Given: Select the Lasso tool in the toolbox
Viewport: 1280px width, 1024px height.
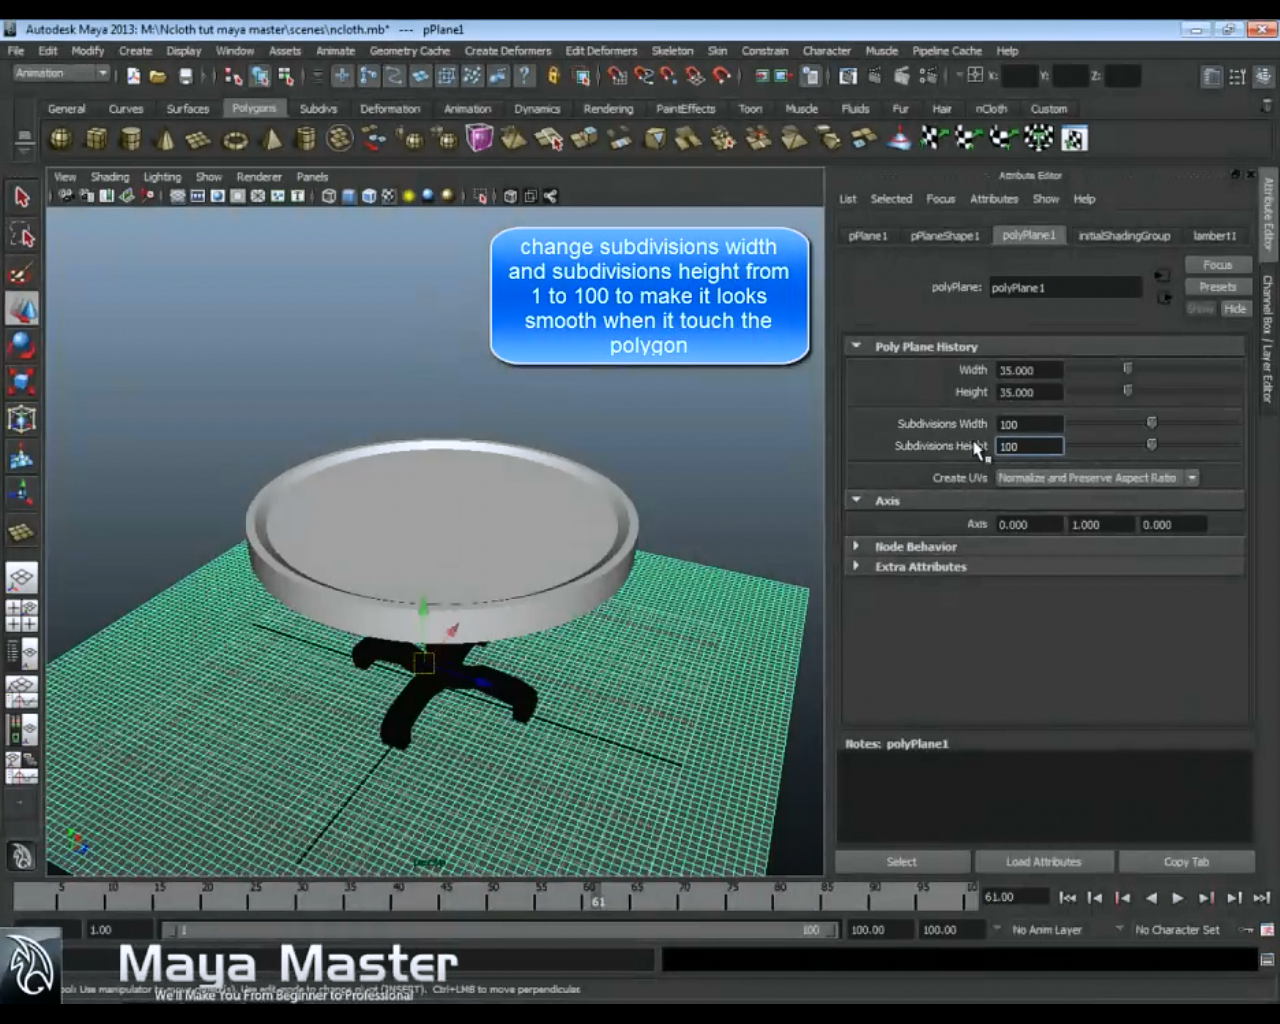Looking at the screenshot, I should 22,235.
